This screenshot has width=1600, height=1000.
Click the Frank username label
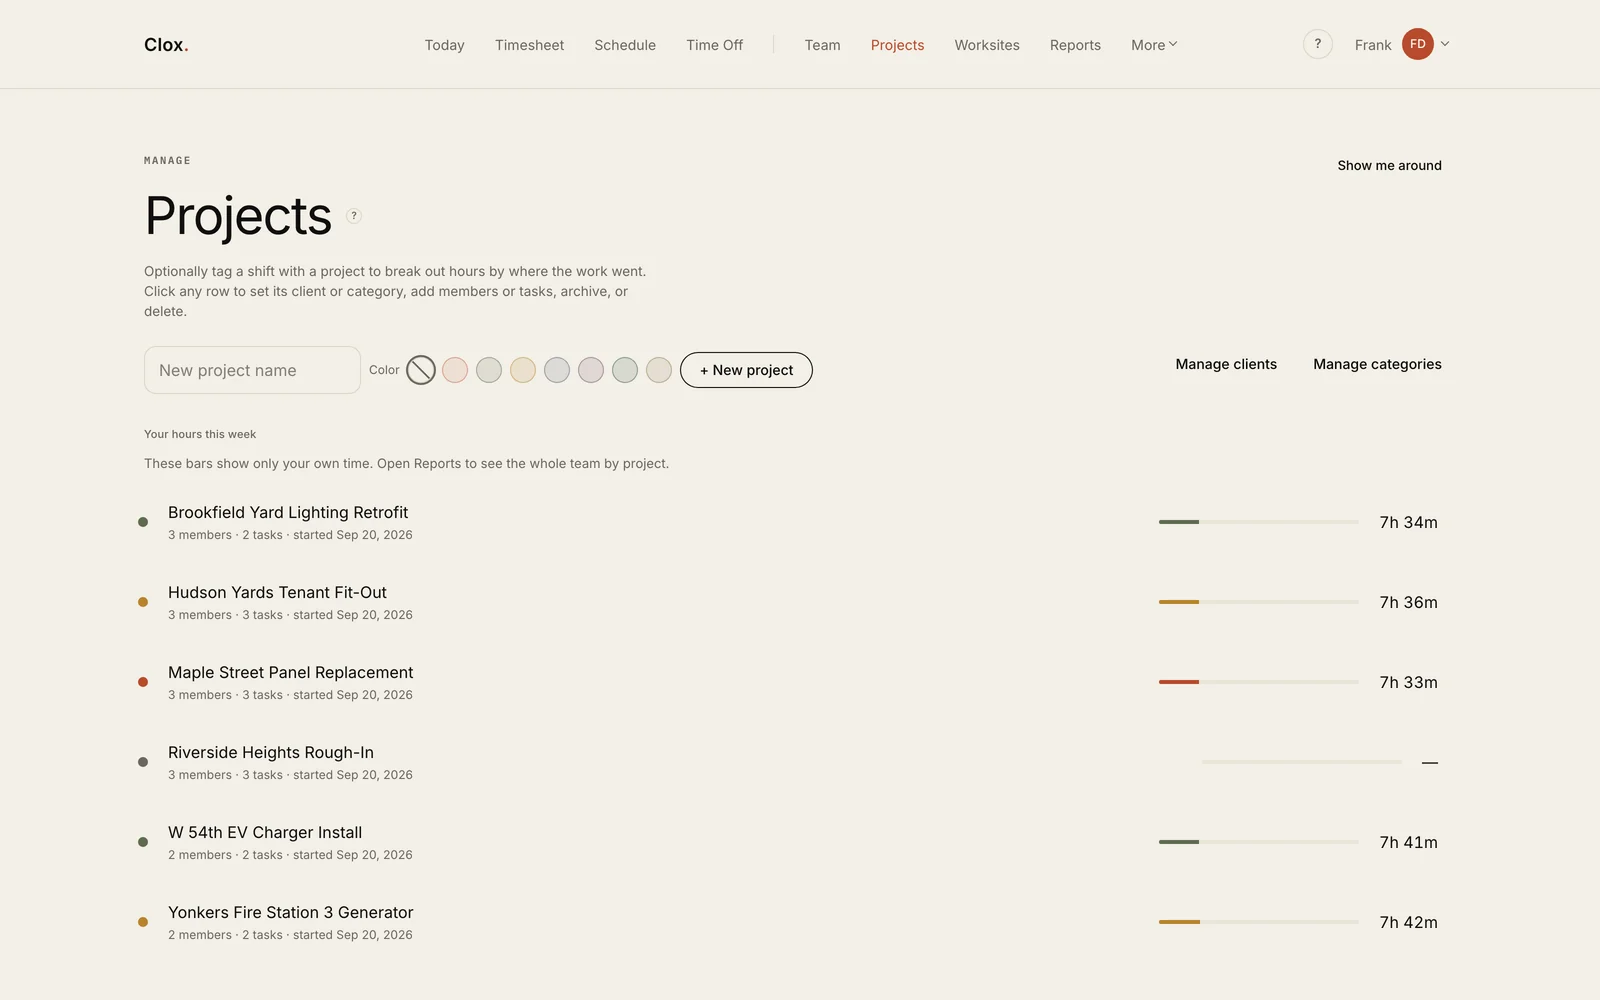pos(1373,45)
